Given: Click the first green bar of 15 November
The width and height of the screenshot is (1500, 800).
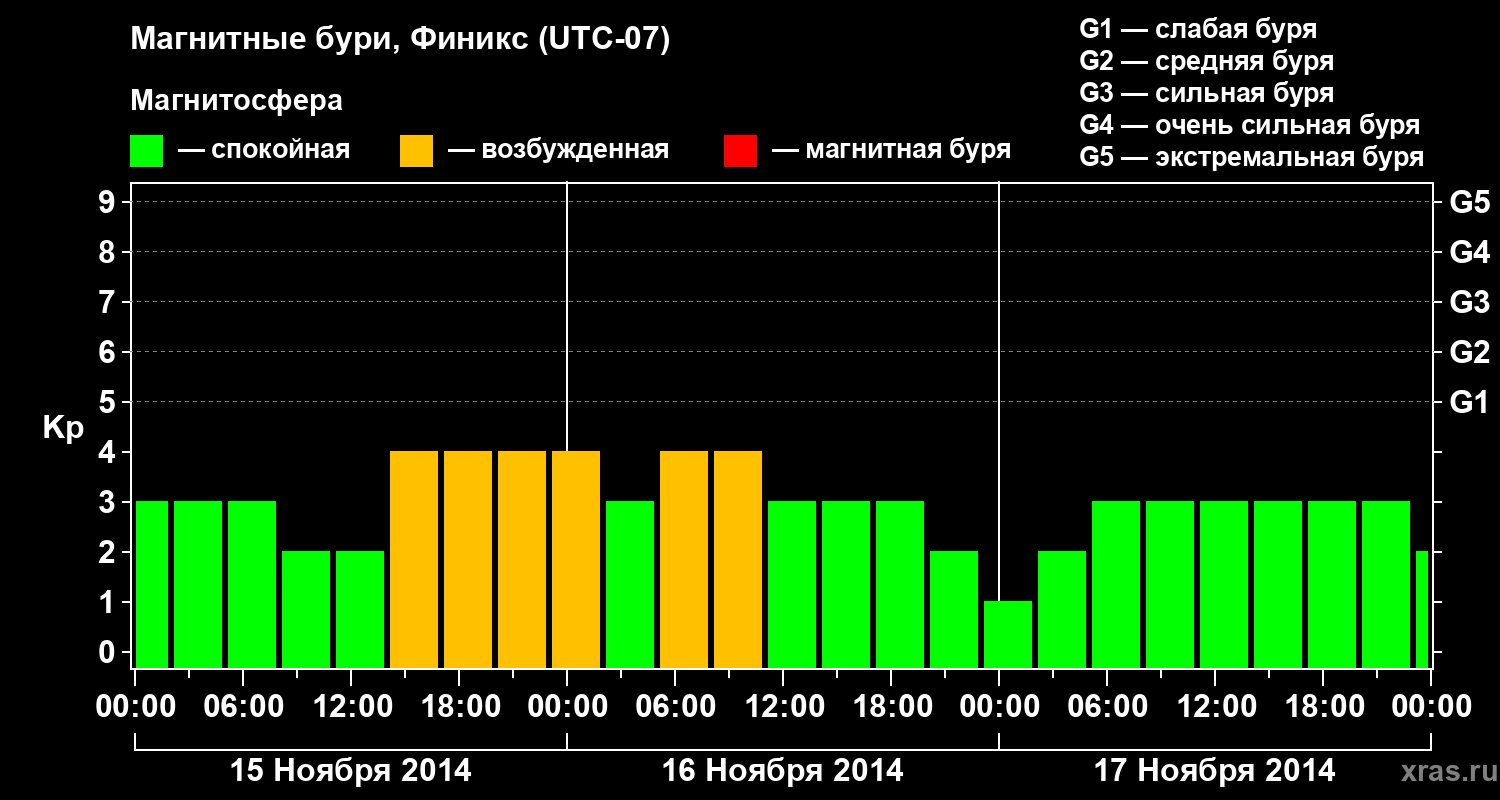Looking at the screenshot, I should 152,584.
